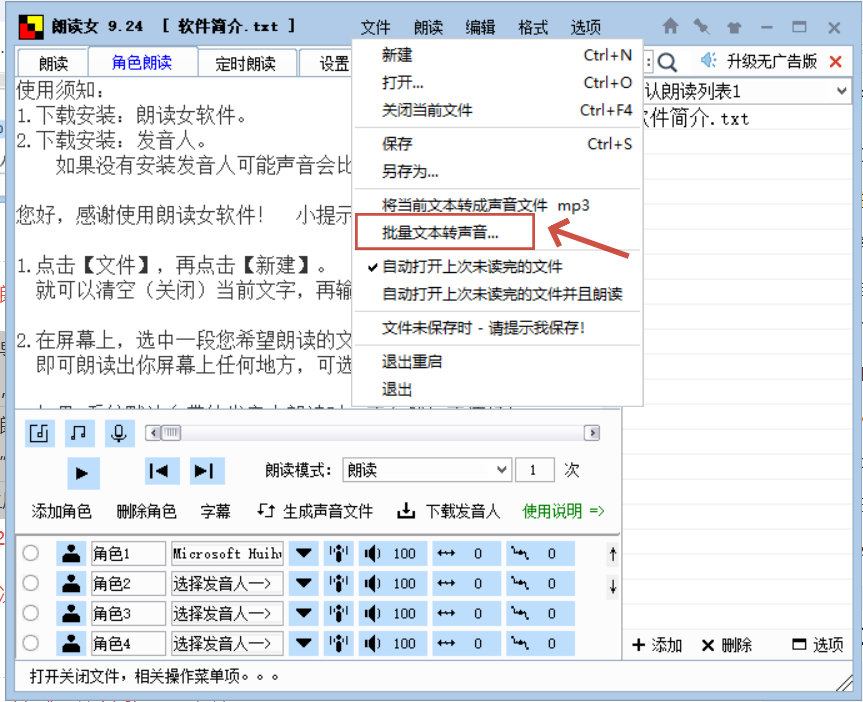
Task: Jump to next with skip-forward button
Action: click(x=207, y=471)
